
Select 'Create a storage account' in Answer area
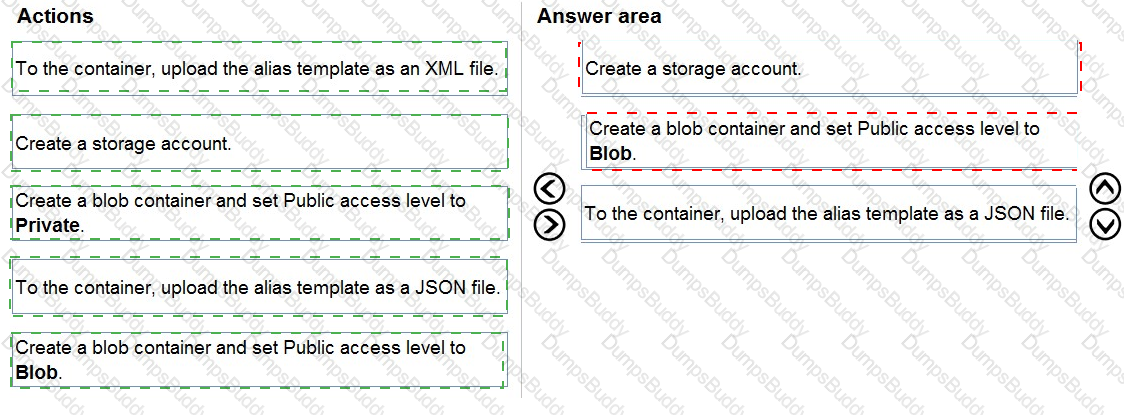point(829,68)
